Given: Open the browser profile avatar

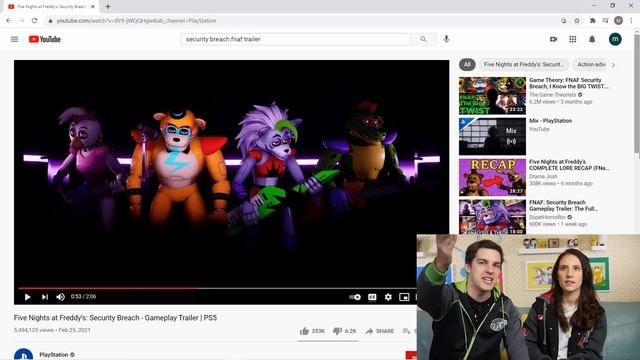Looking at the screenshot, I should point(618,20).
